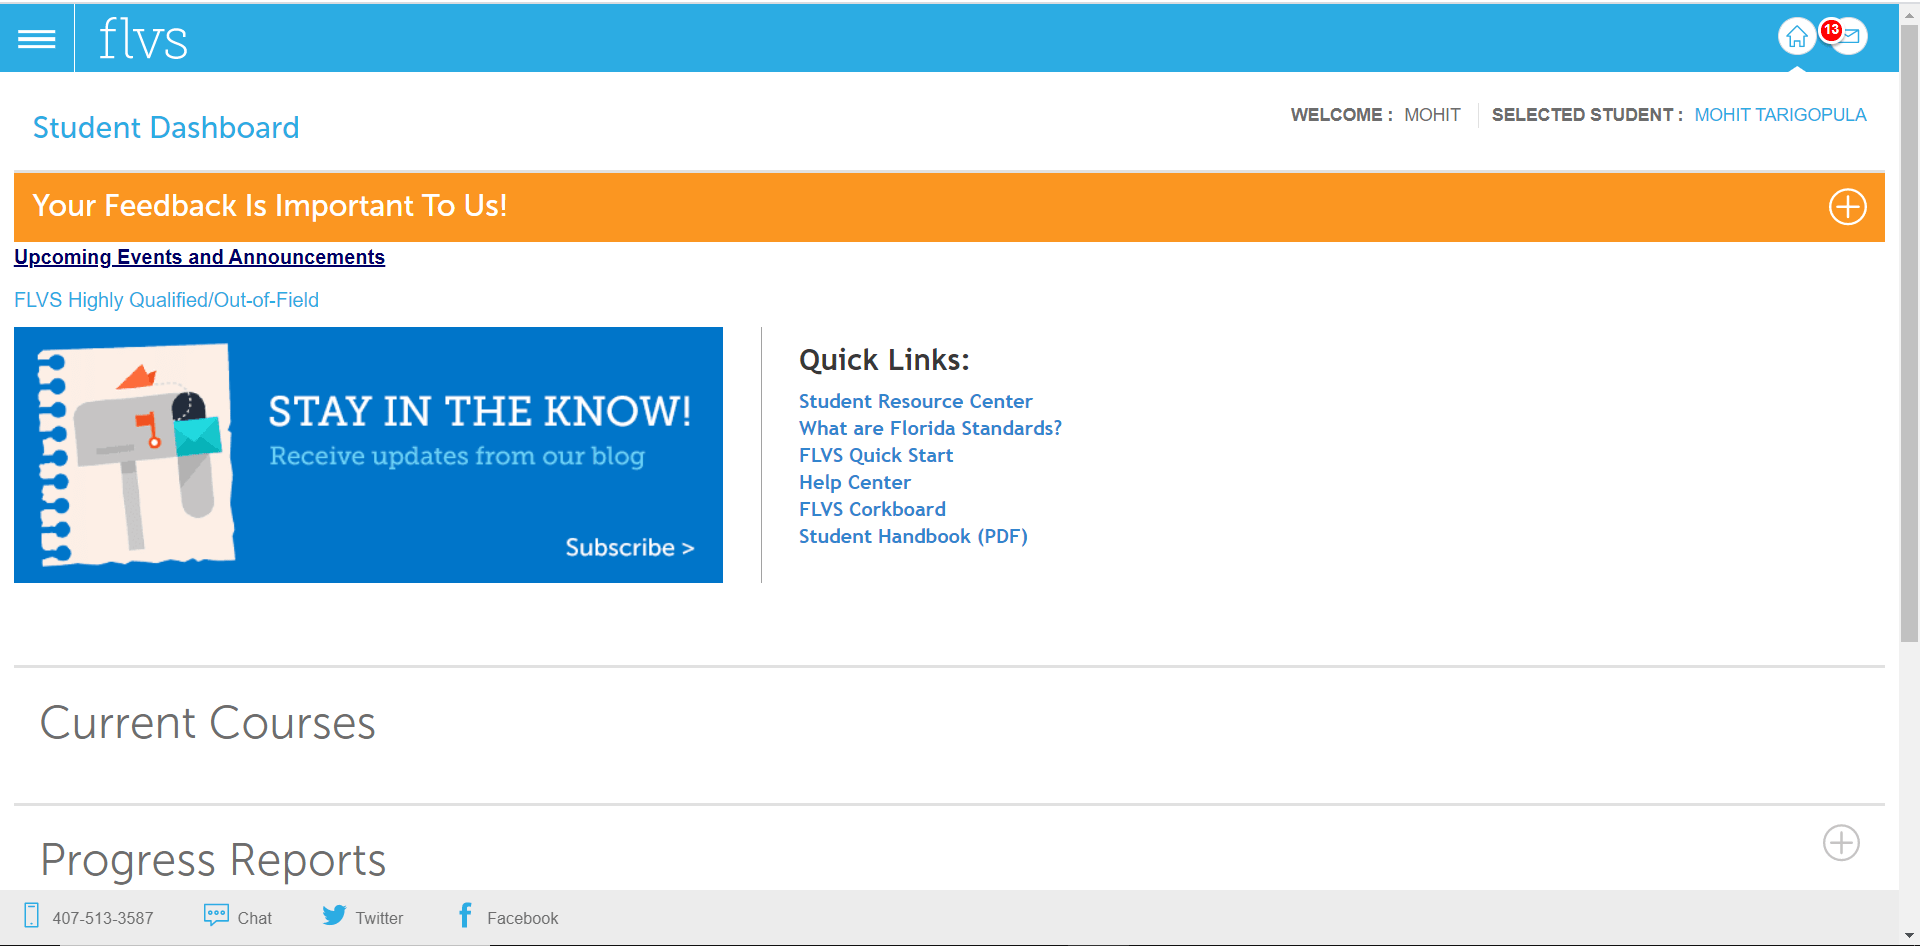Click the Facebook icon
The height and width of the screenshot is (946, 1920).
tap(465, 915)
